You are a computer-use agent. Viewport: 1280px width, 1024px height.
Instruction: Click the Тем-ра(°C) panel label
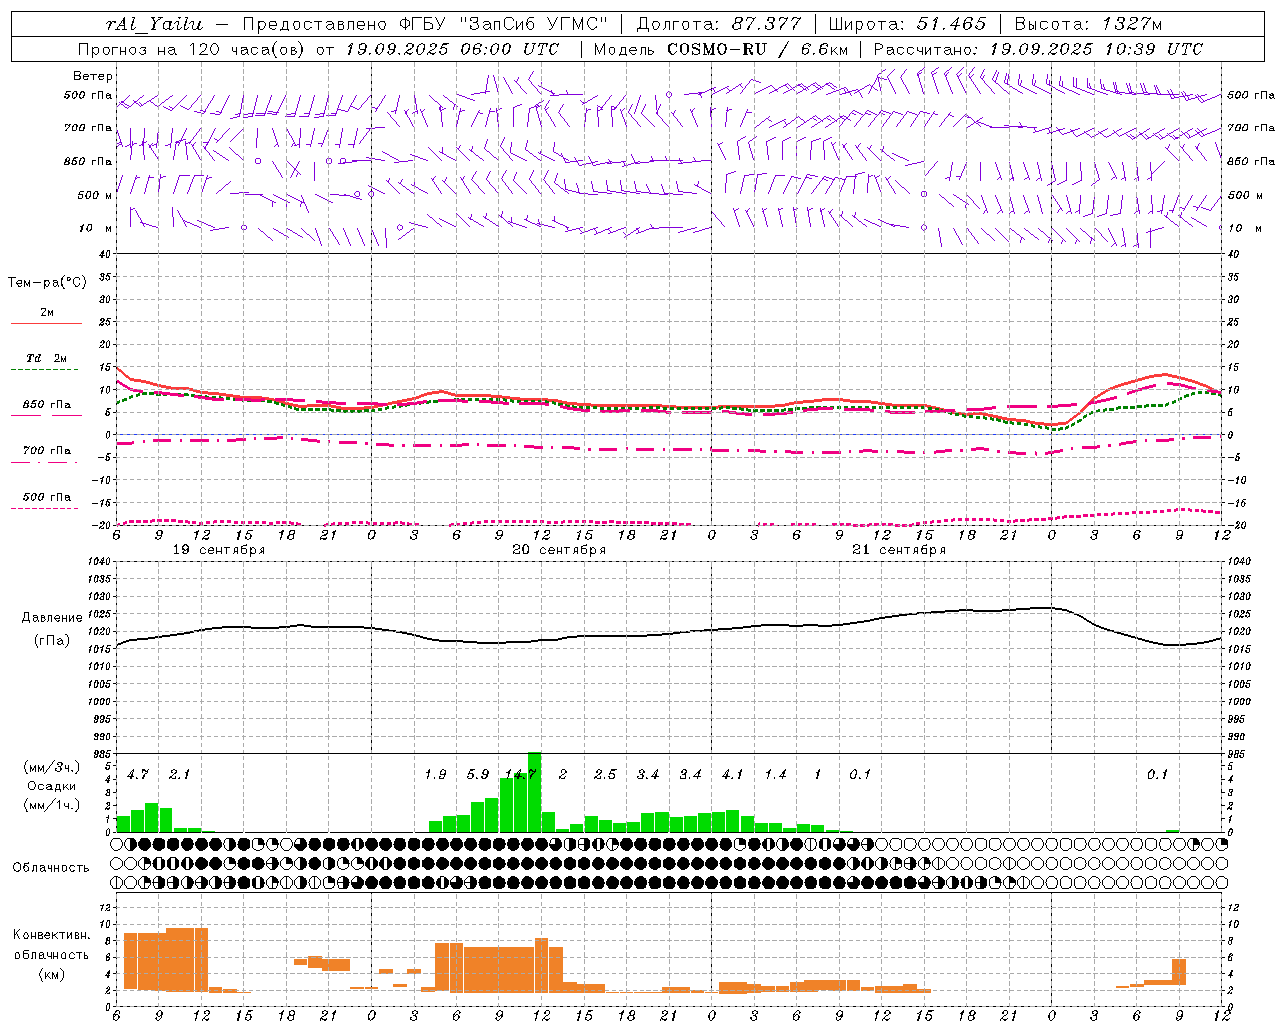point(47,283)
